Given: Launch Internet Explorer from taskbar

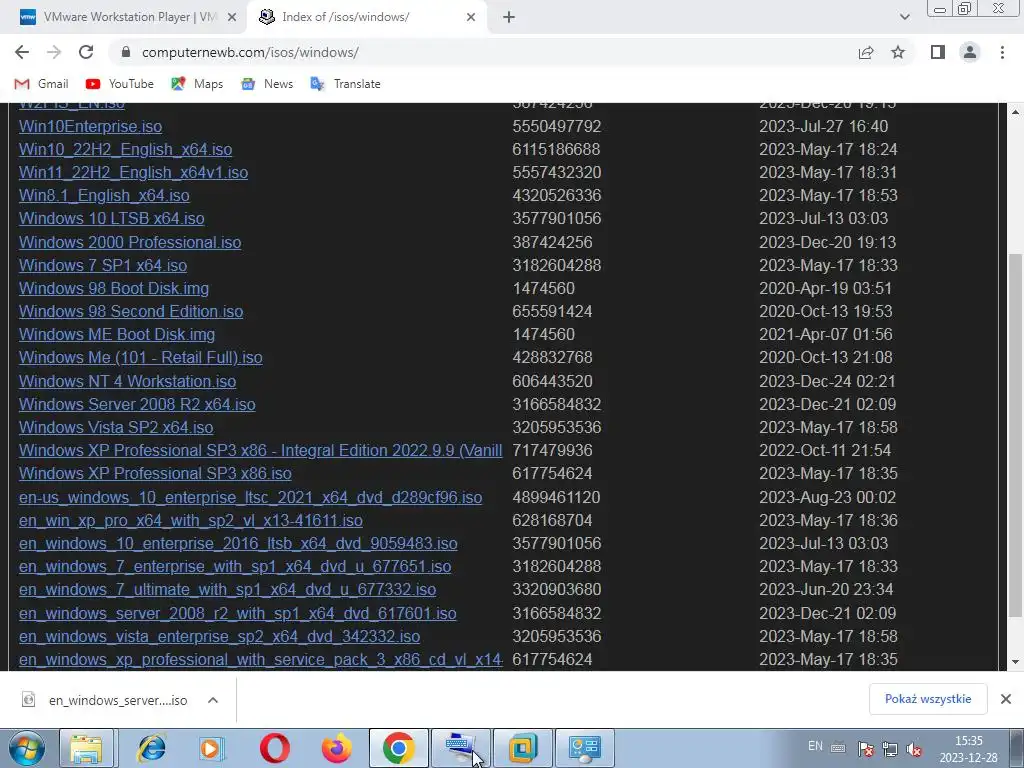Looking at the screenshot, I should pos(151,748).
